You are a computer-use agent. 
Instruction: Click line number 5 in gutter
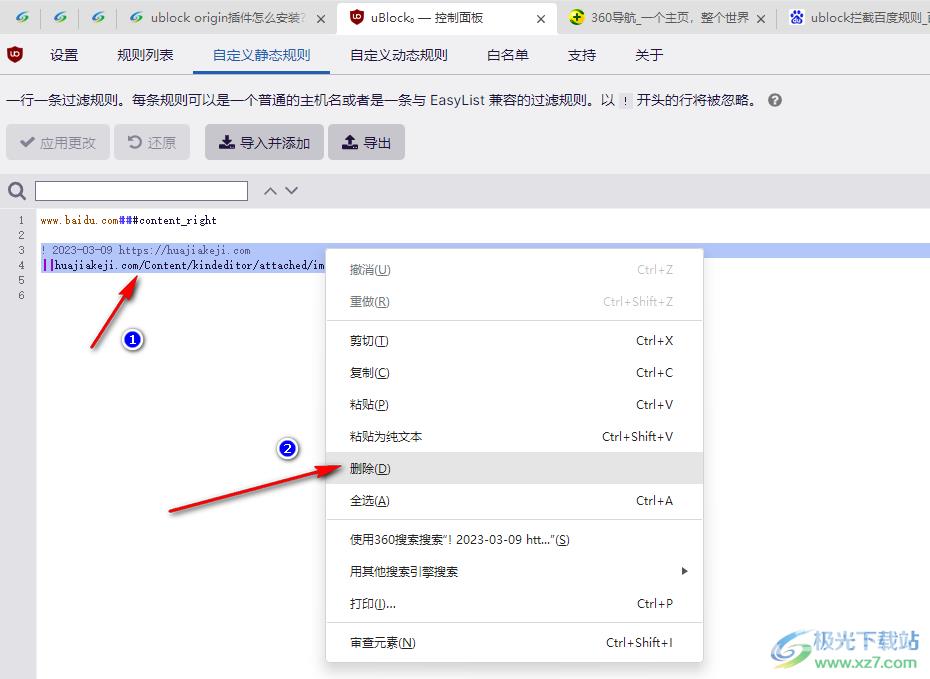coord(21,280)
